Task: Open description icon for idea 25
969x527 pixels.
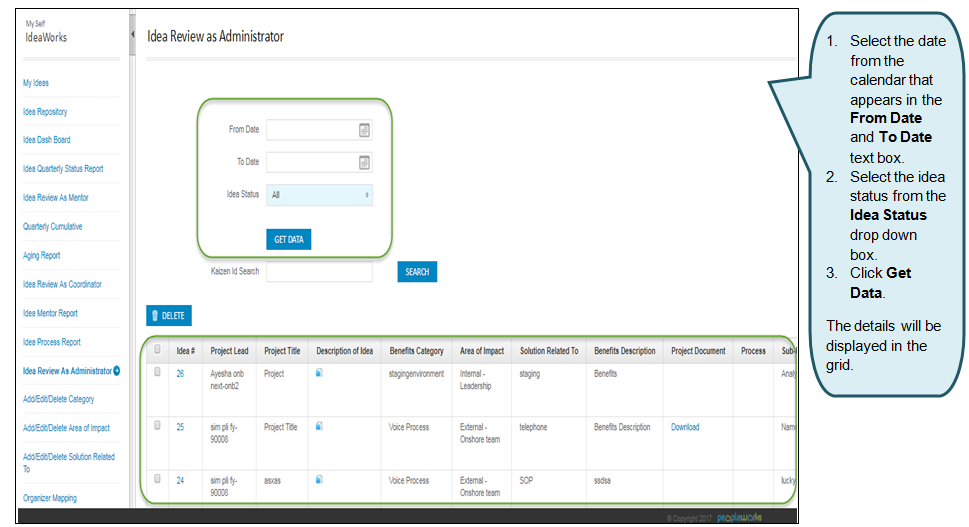Action: tap(319, 426)
